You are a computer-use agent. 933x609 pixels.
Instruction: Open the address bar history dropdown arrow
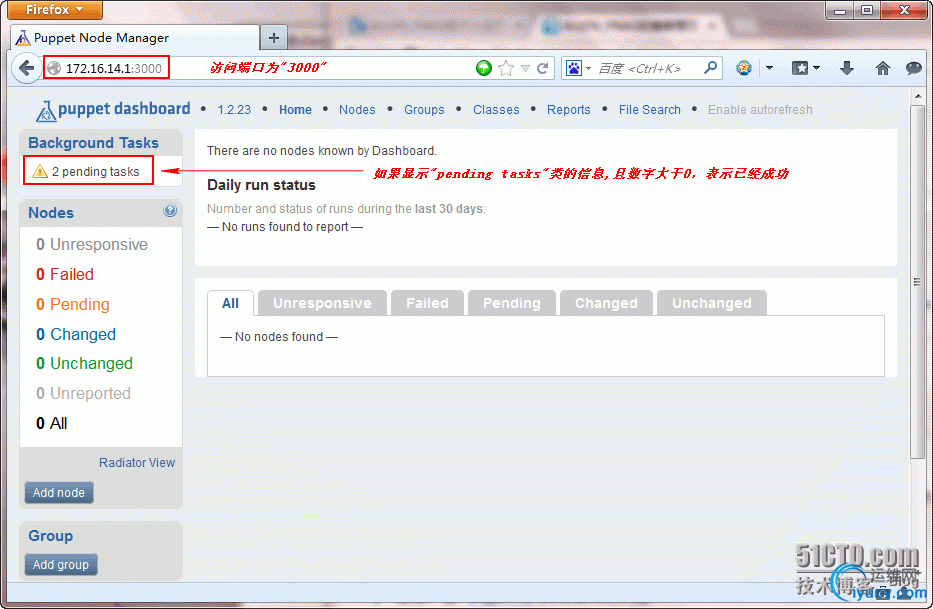(x=525, y=68)
